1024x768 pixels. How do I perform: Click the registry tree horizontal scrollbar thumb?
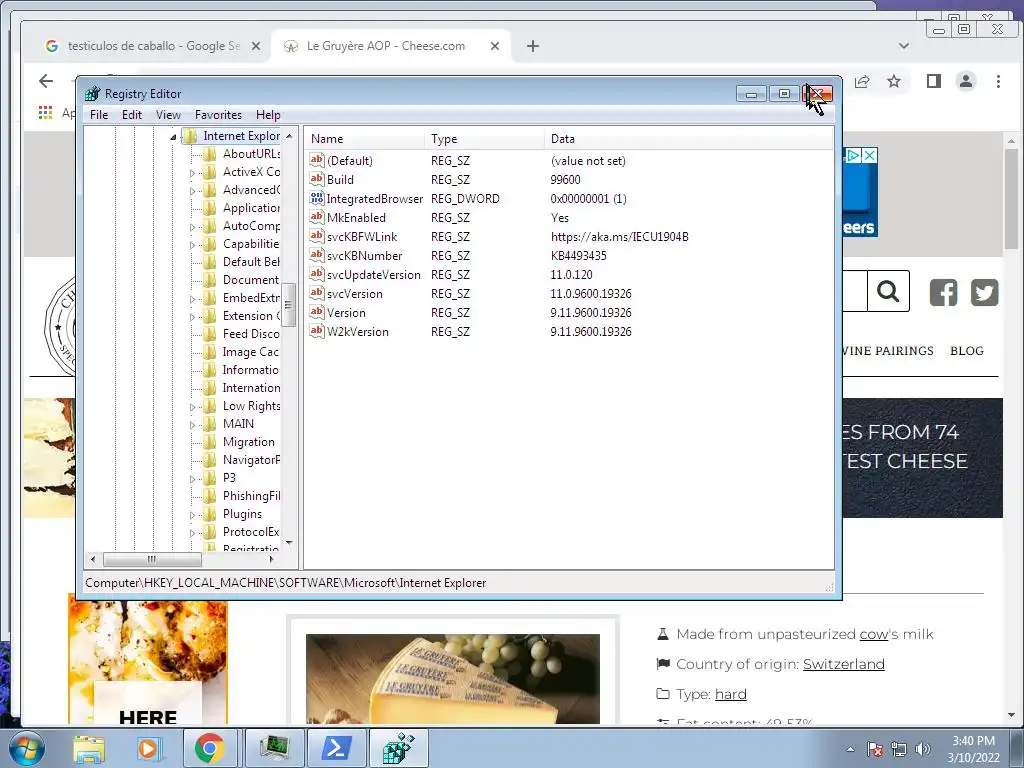click(152, 560)
